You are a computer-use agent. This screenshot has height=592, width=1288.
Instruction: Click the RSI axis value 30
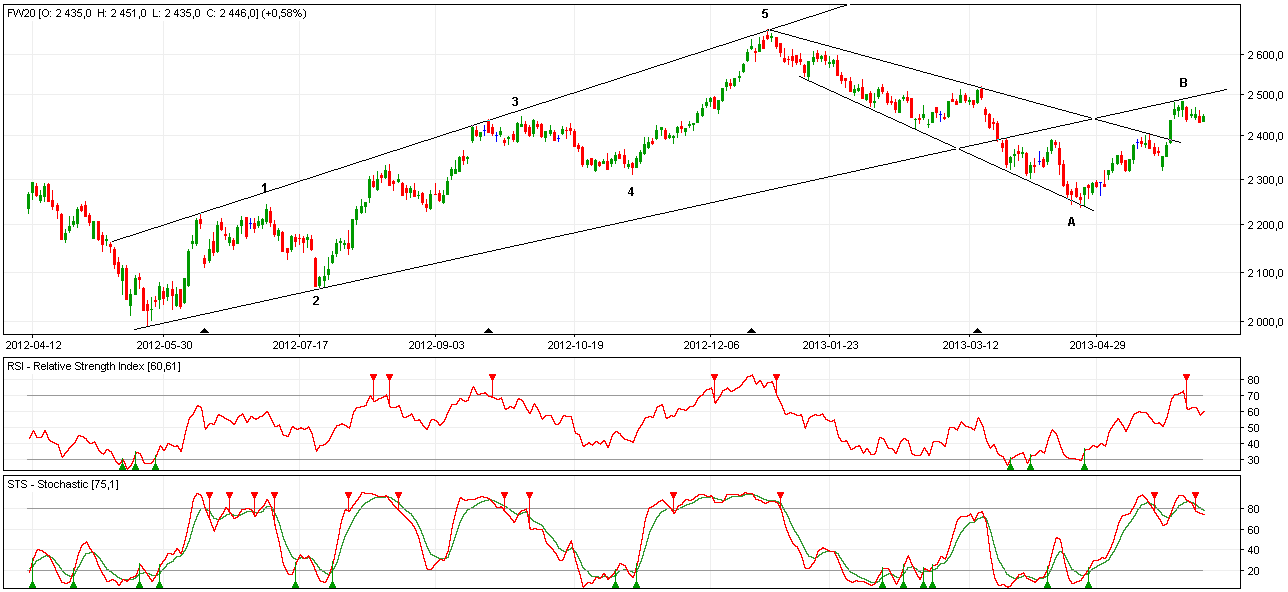(x=1253, y=460)
